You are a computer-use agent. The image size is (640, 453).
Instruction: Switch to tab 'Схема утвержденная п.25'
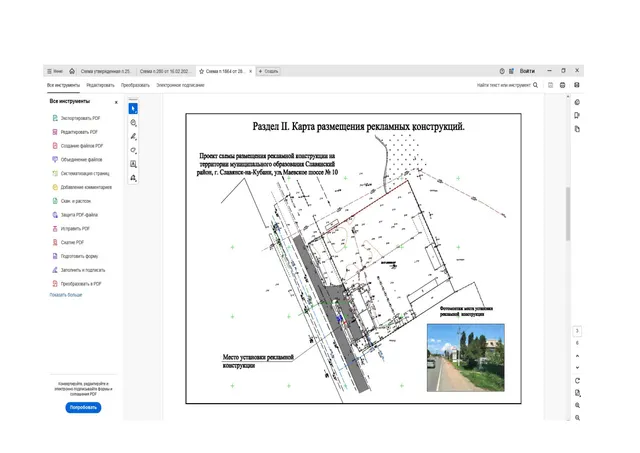coord(106,71)
